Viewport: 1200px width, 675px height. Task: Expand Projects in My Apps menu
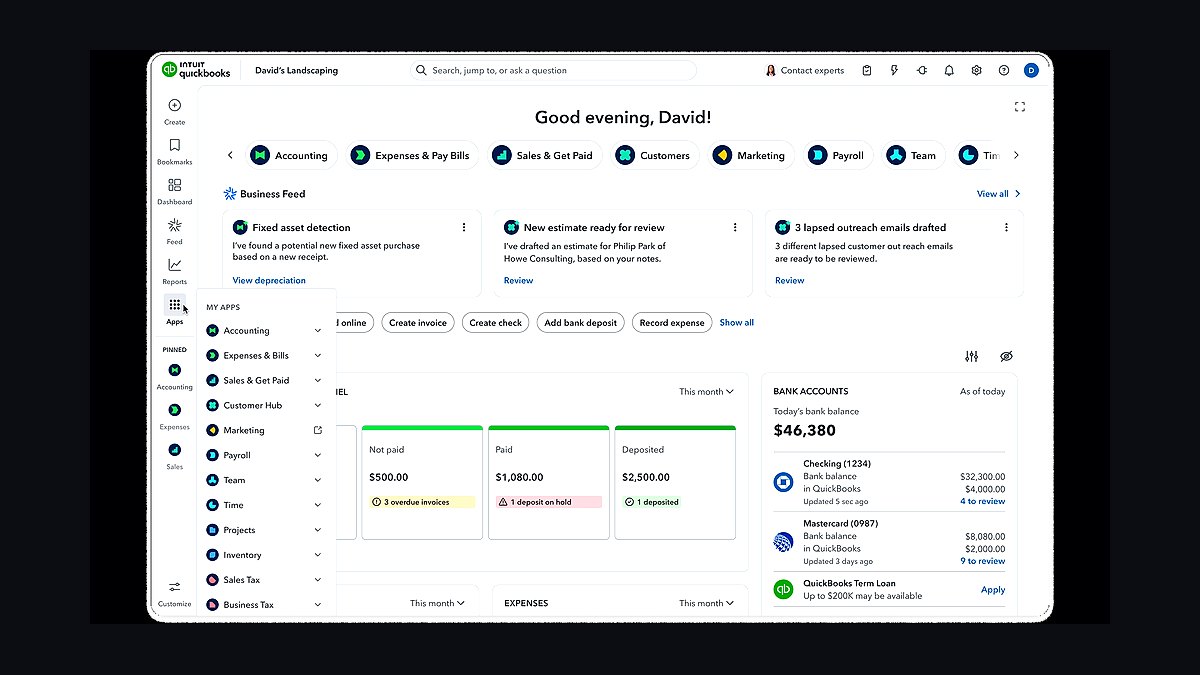point(318,530)
